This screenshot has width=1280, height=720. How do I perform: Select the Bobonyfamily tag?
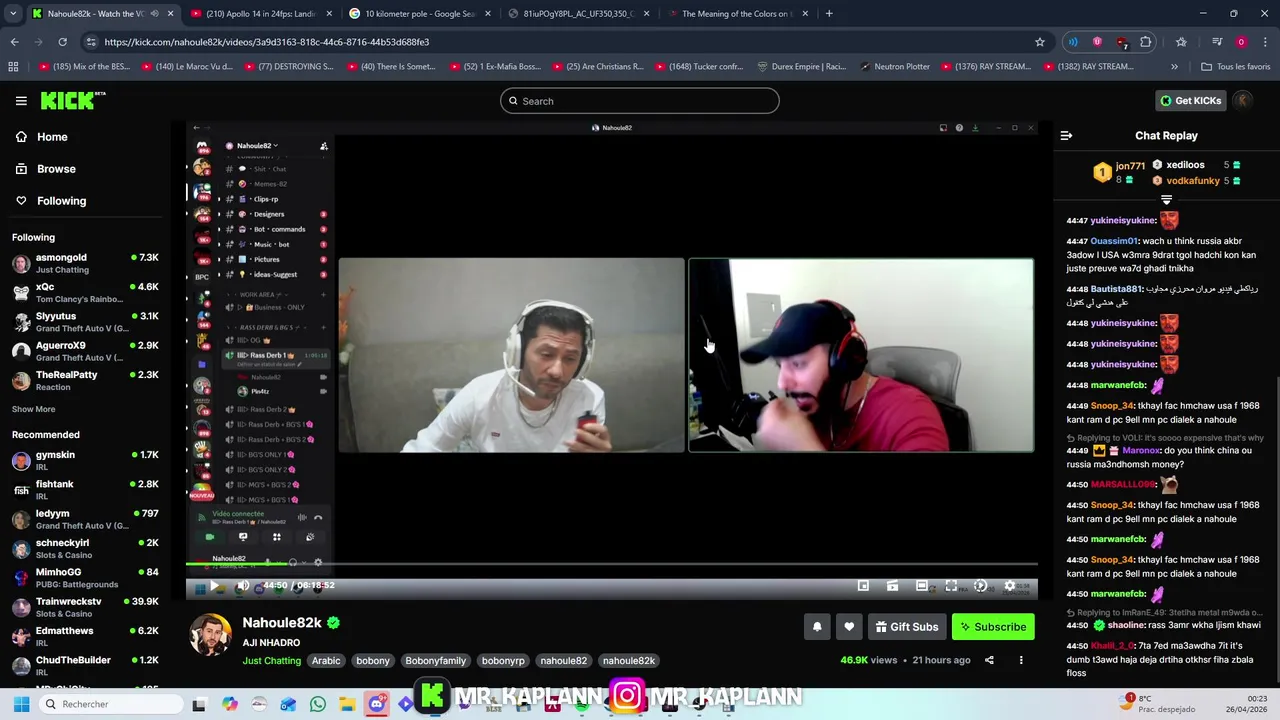pyautogui.click(x=435, y=661)
